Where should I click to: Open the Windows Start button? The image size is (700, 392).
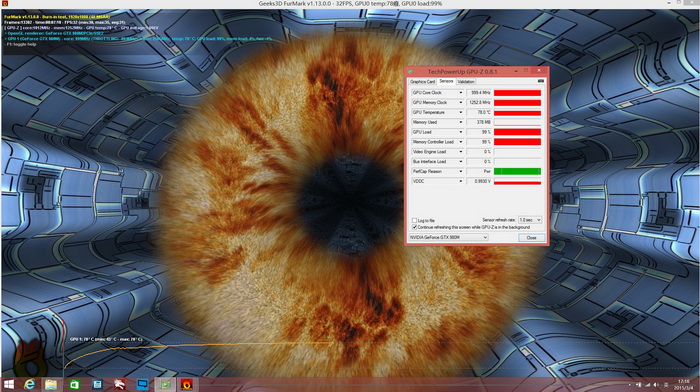coord(8,384)
